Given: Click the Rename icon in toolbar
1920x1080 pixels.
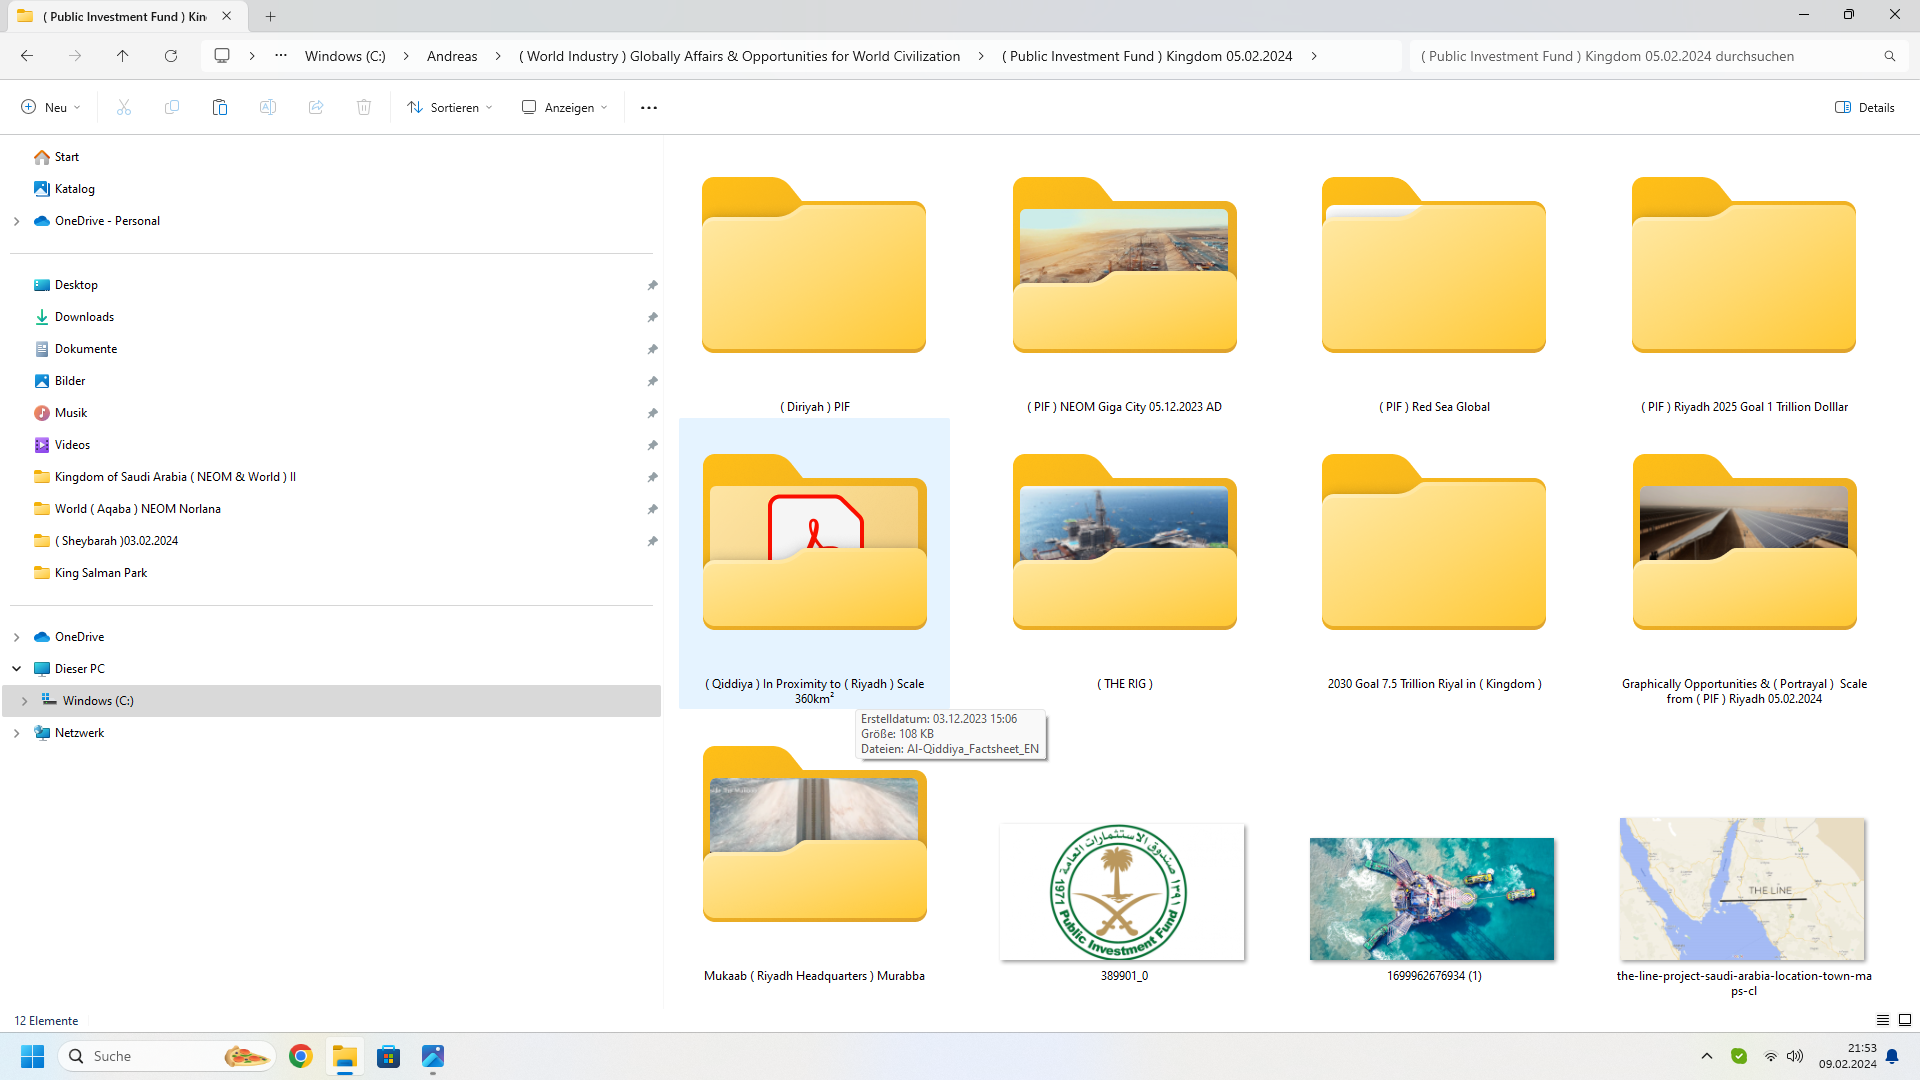Looking at the screenshot, I should point(268,107).
